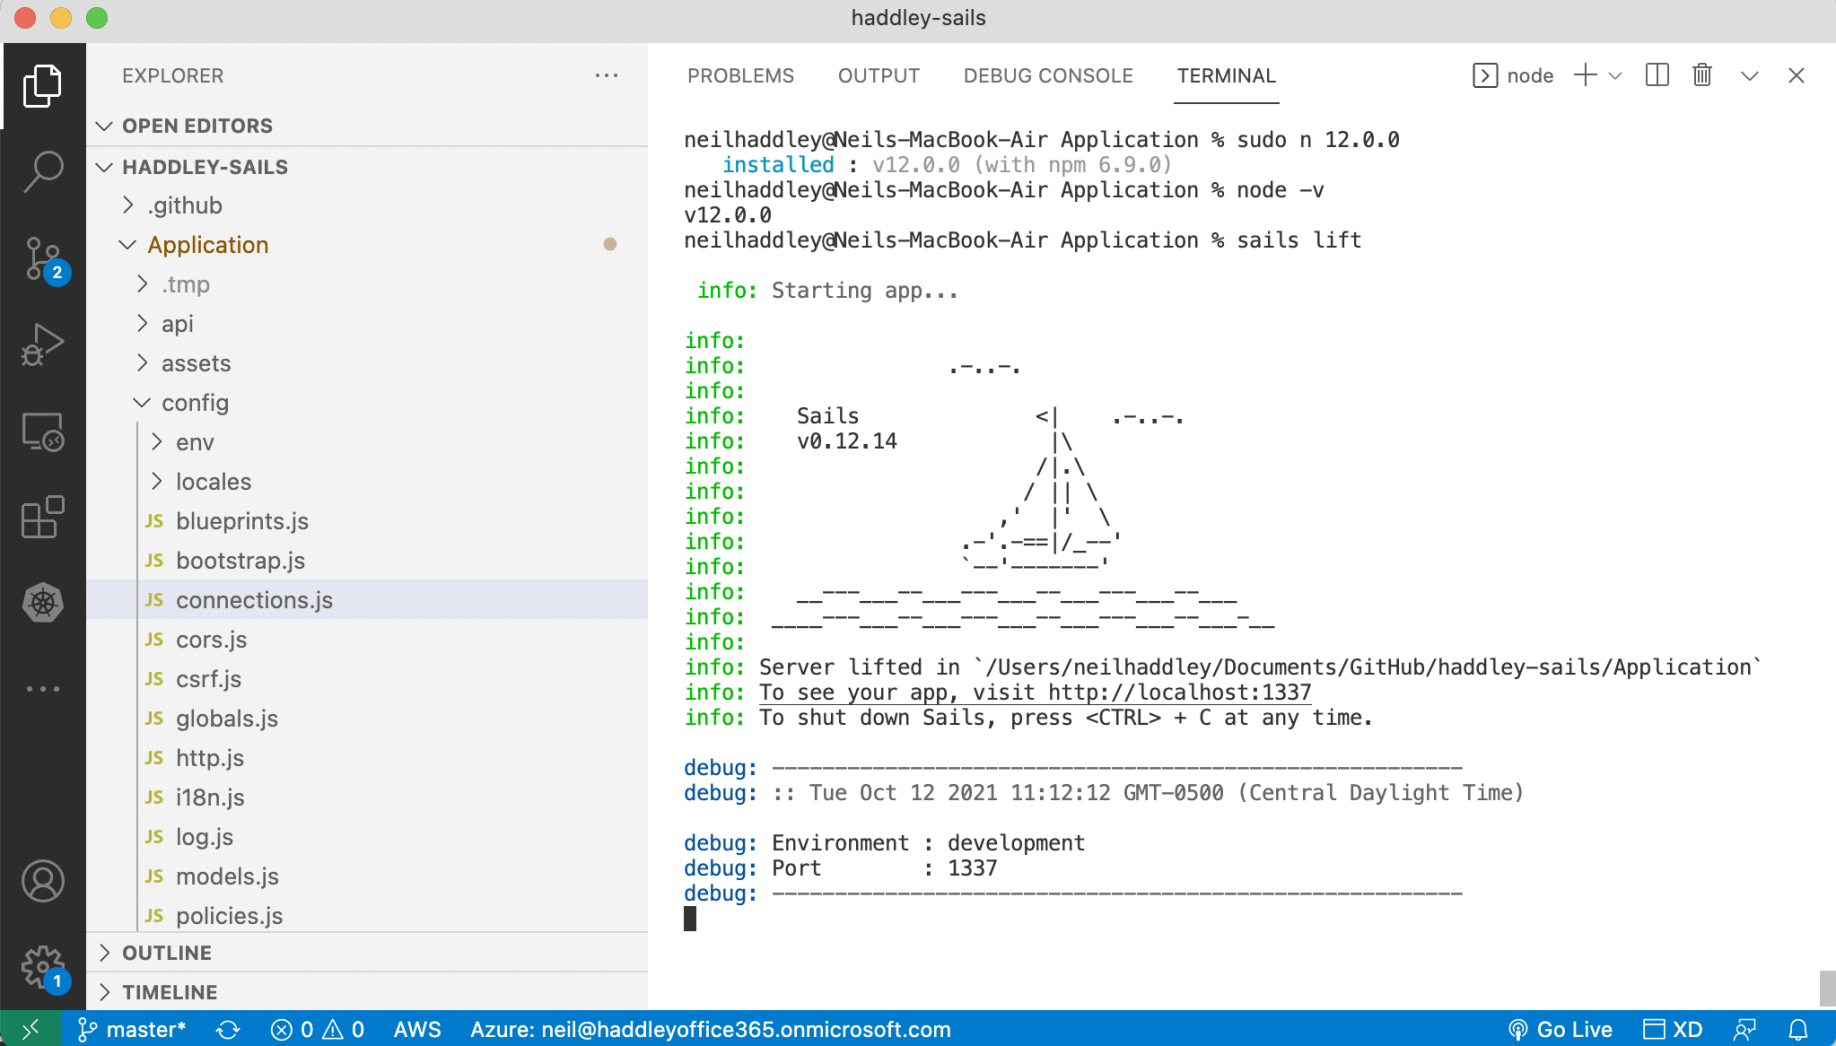Click the master* branch button
Screen dimensions: 1836x1046
pyautogui.click(x=132, y=1029)
